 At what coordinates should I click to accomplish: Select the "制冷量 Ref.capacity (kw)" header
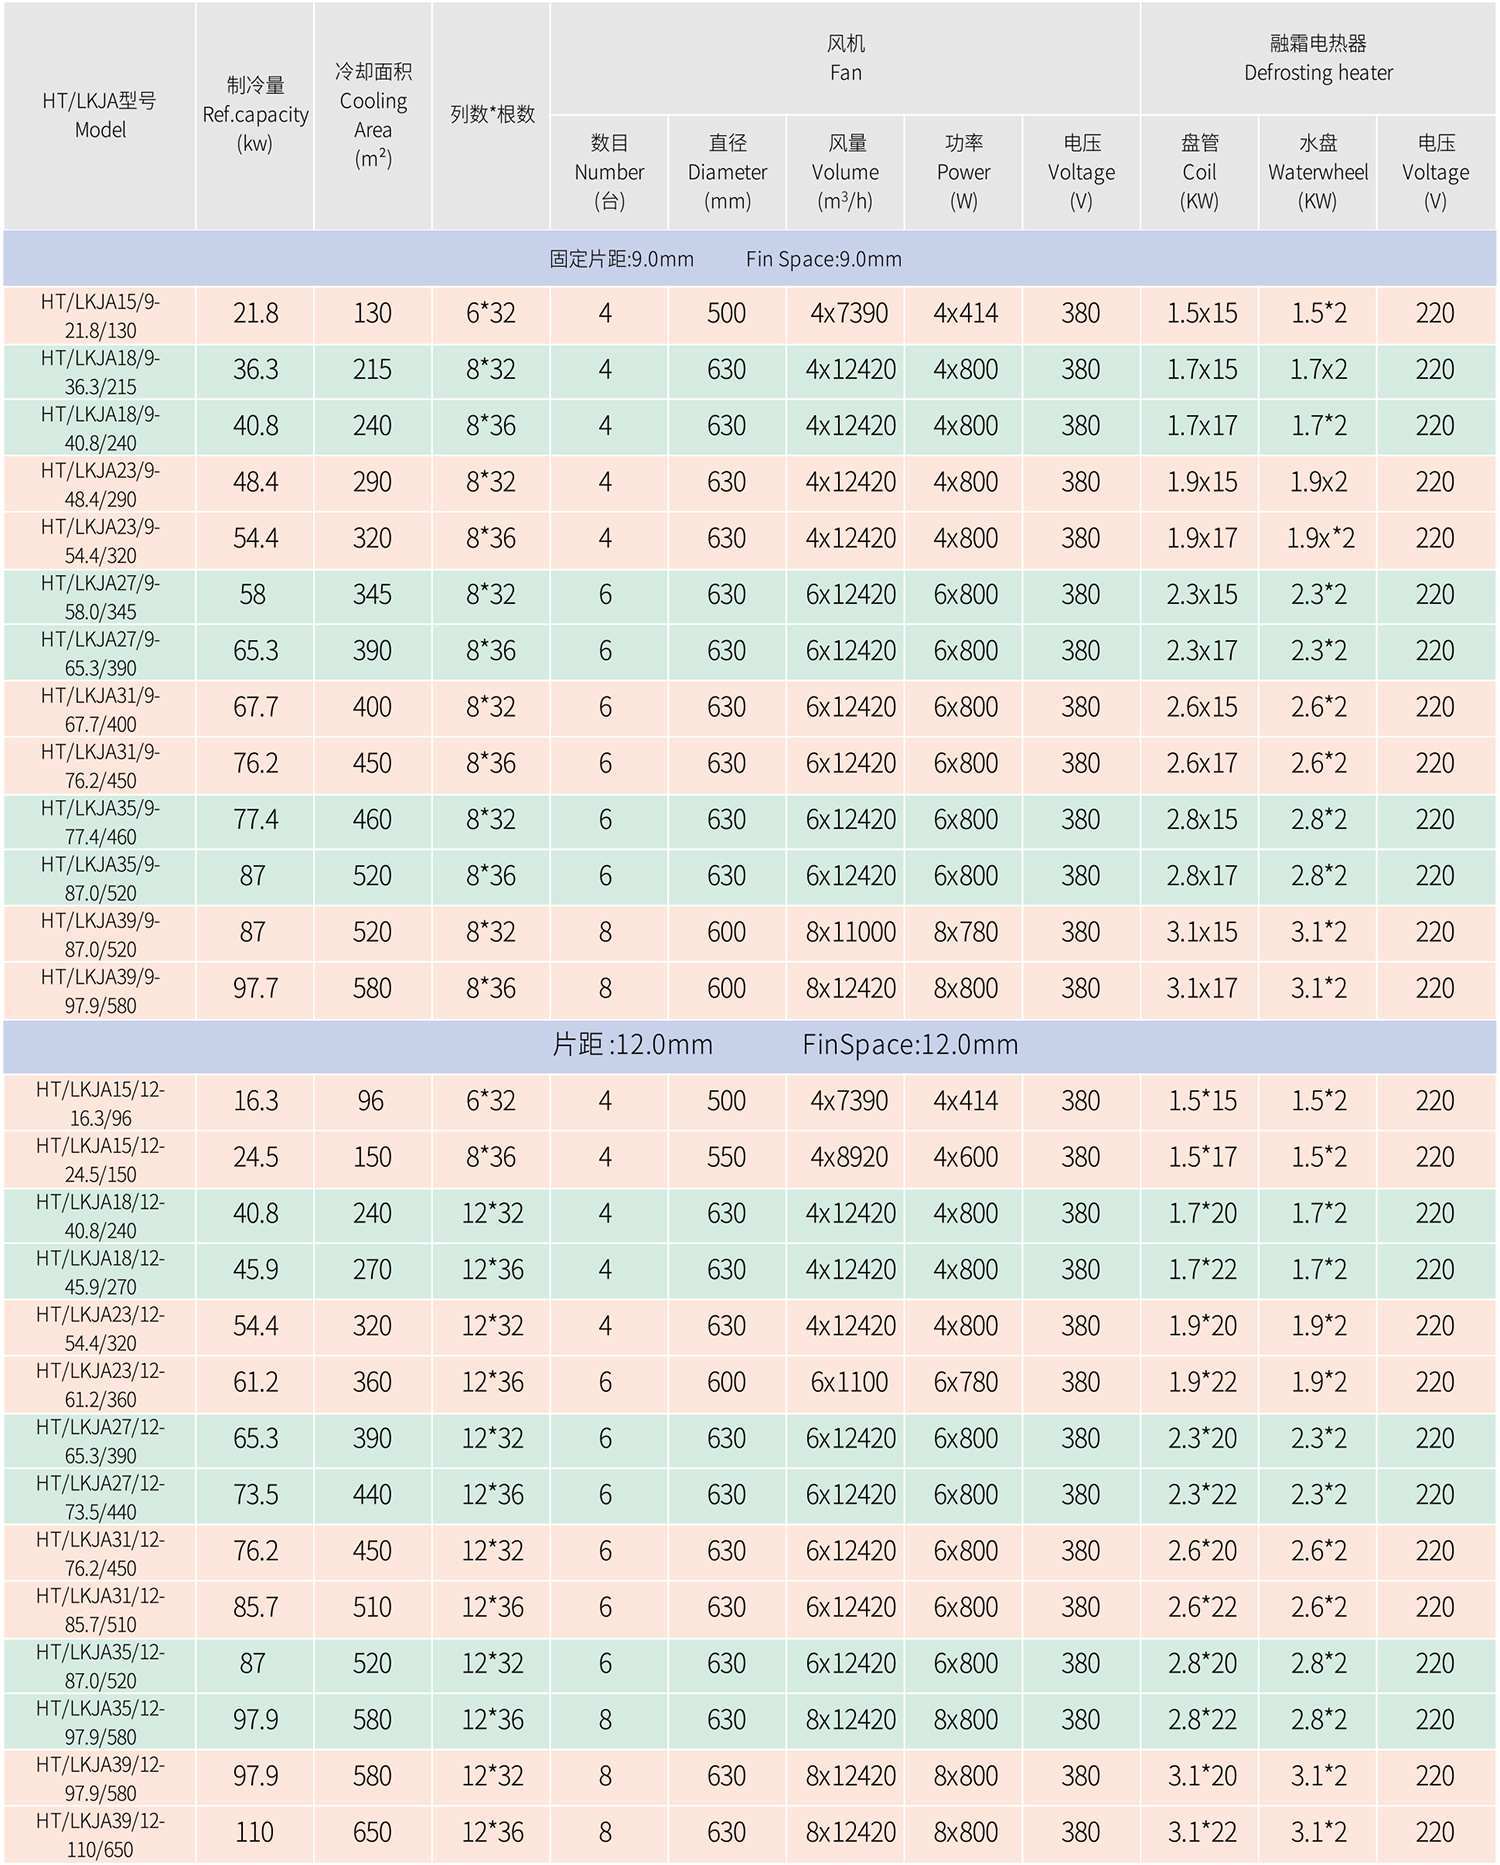tap(255, 114)
